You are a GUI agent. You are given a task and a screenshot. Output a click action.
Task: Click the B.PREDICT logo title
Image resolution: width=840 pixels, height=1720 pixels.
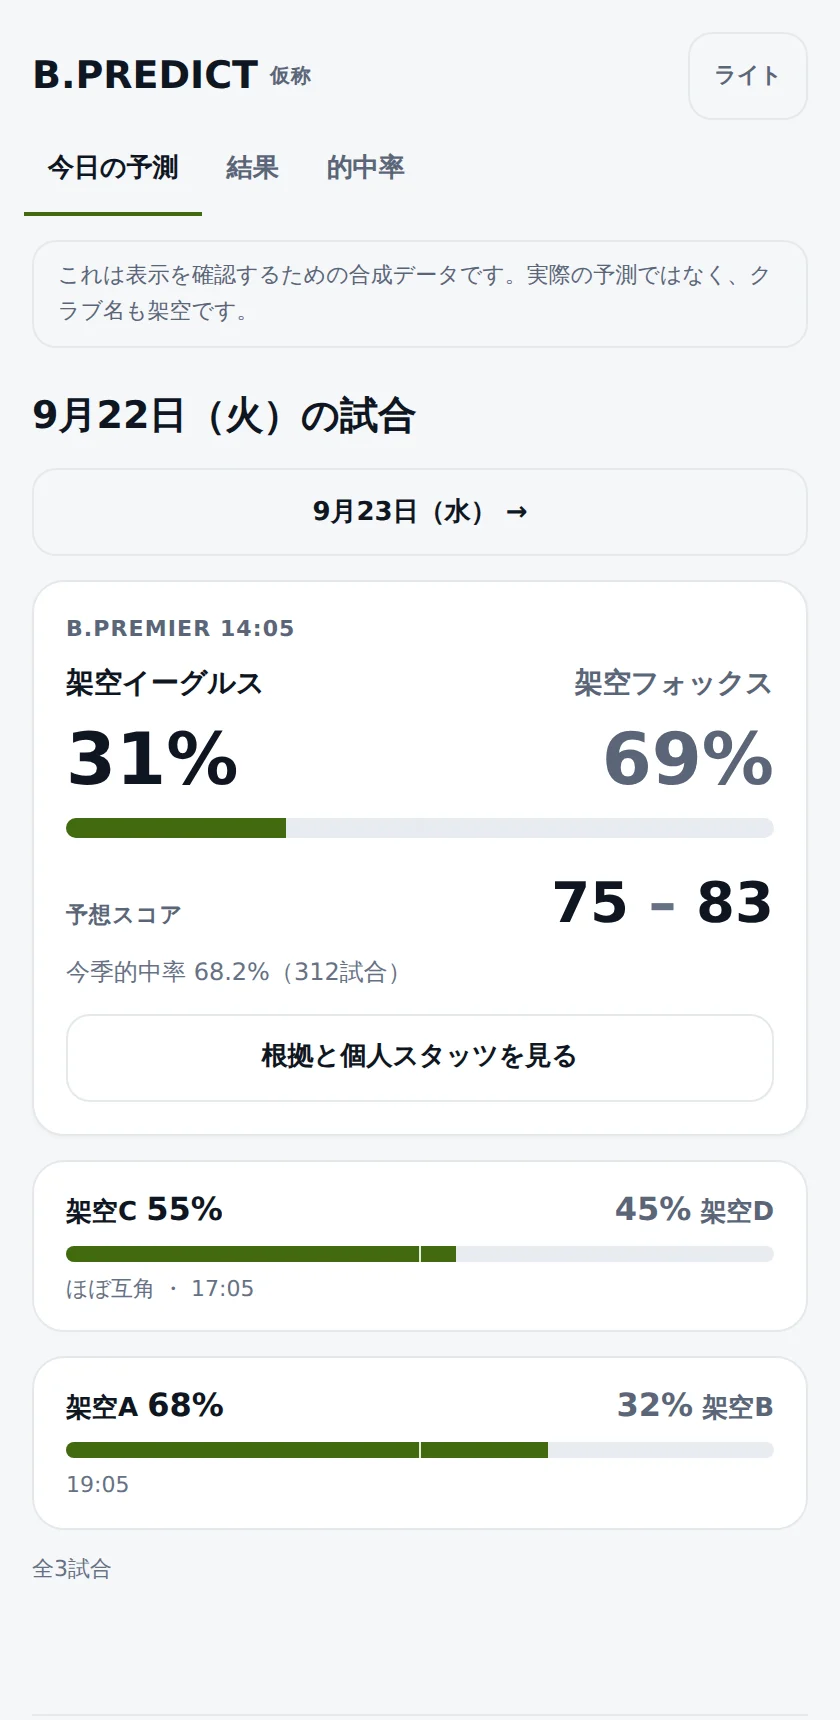click(146, 75)
